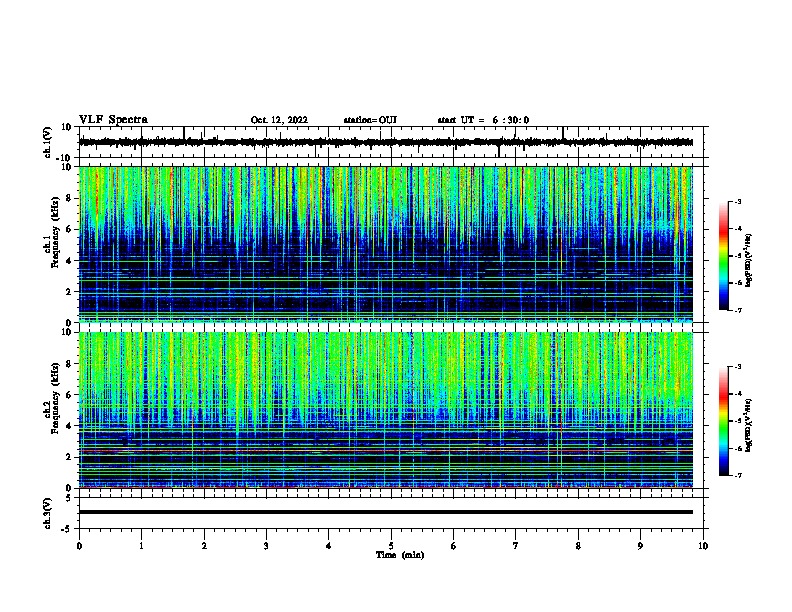The height and width of the screenshot is (612, 792).
Task: Click the "-3" label on ch.1 color bar
Action: (737, 202)
